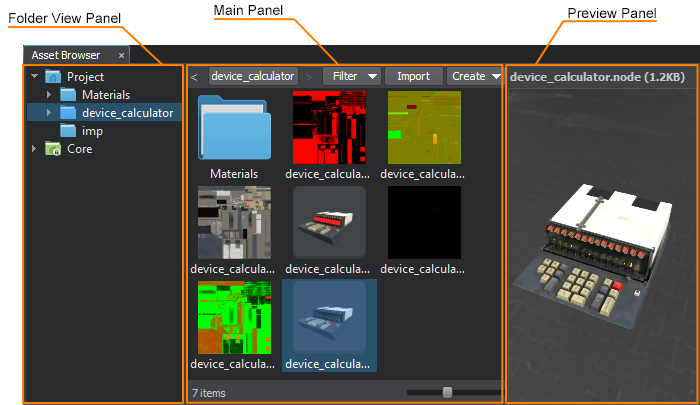This screenshot has width=700, height=405.
Task: Click the Project folder icon in tree
Action: tap(53, 77)
